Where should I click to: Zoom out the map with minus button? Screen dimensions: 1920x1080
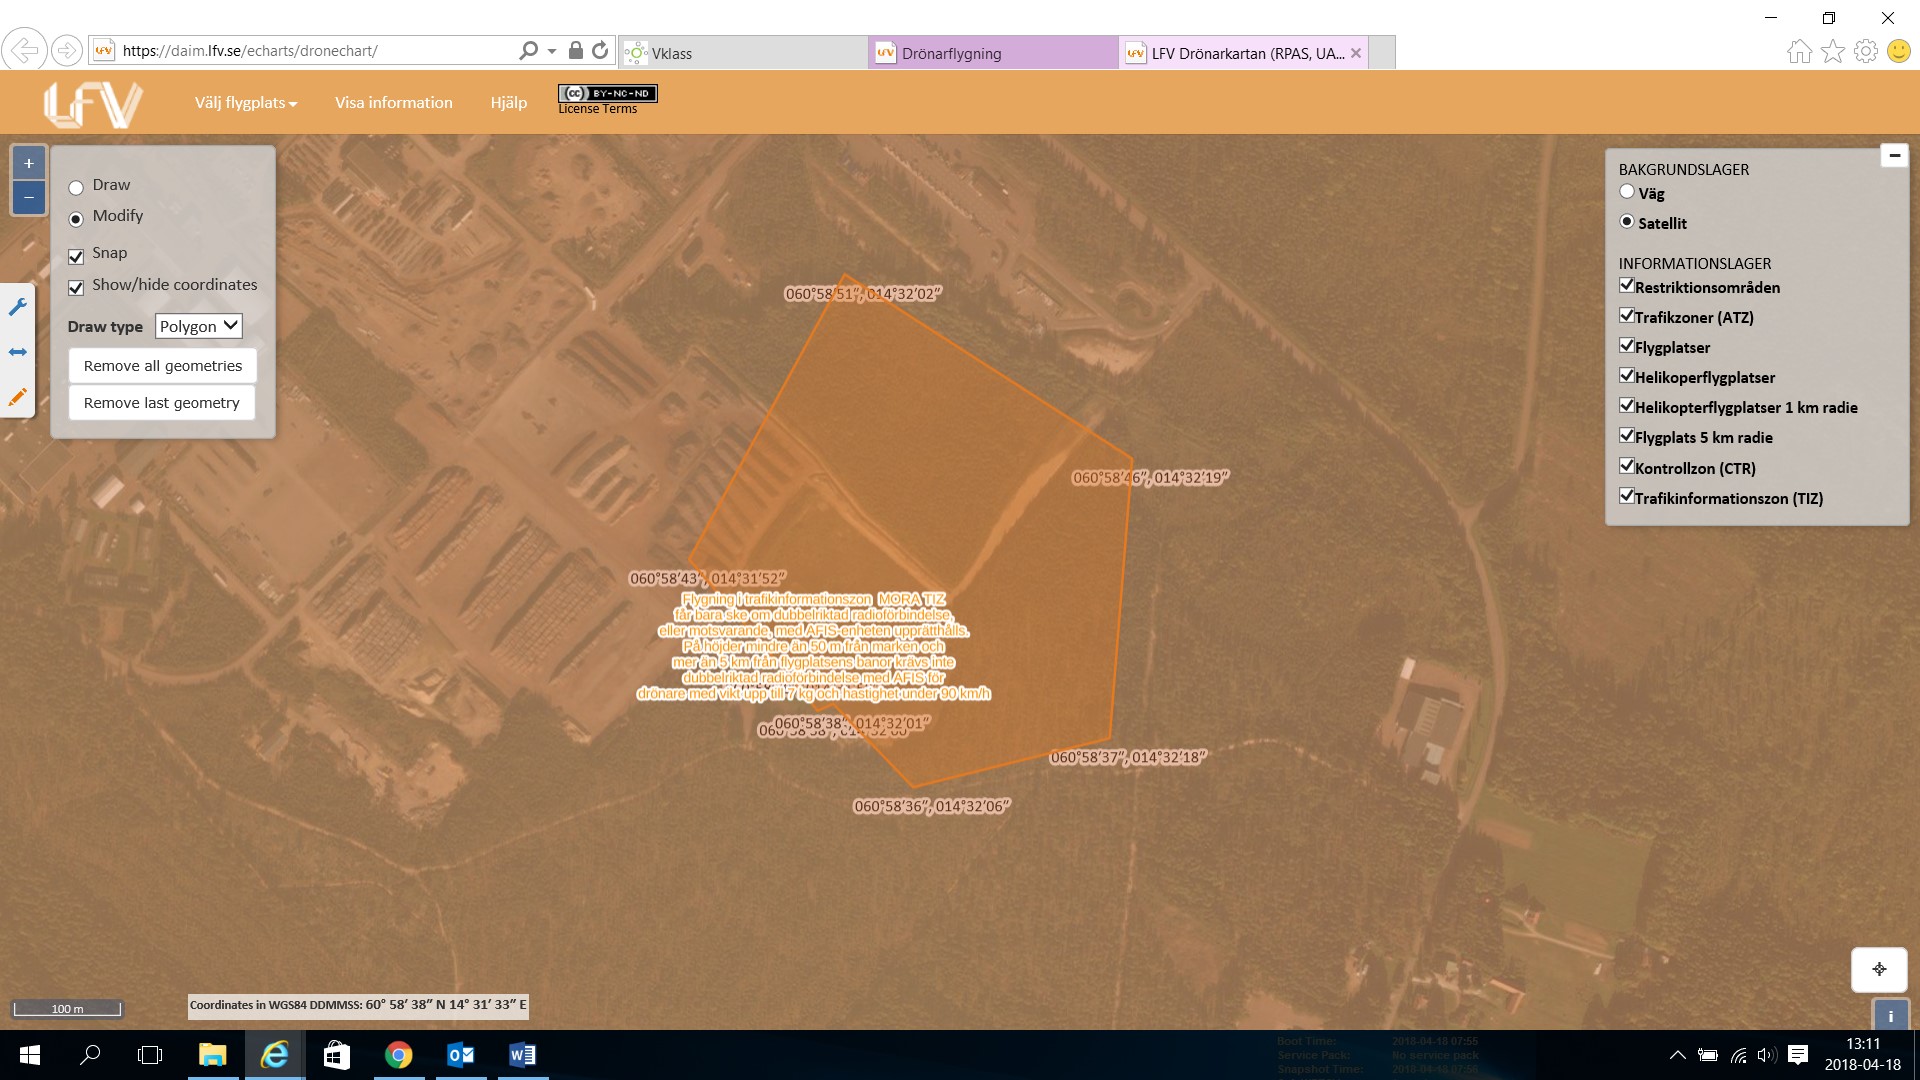(x=29, y=197)
